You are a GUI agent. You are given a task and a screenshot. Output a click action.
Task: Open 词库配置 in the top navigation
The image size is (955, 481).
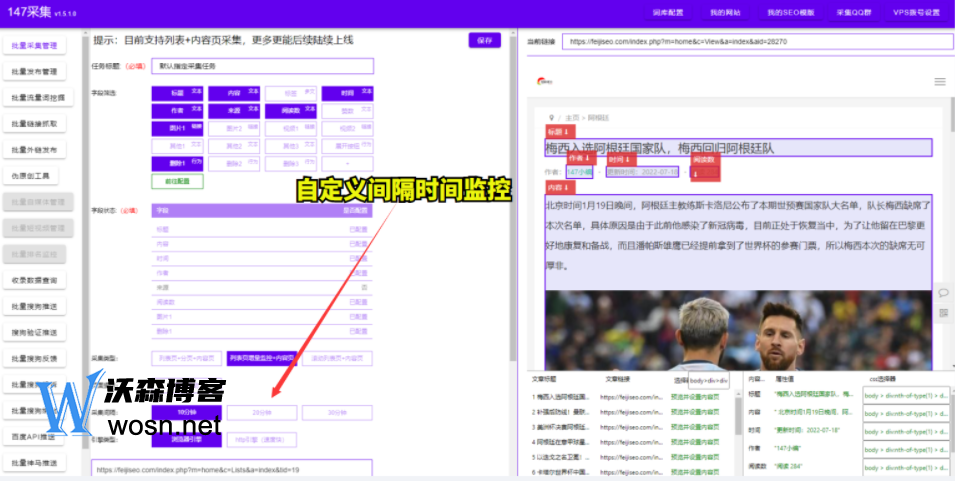click(x=669, y=13)
